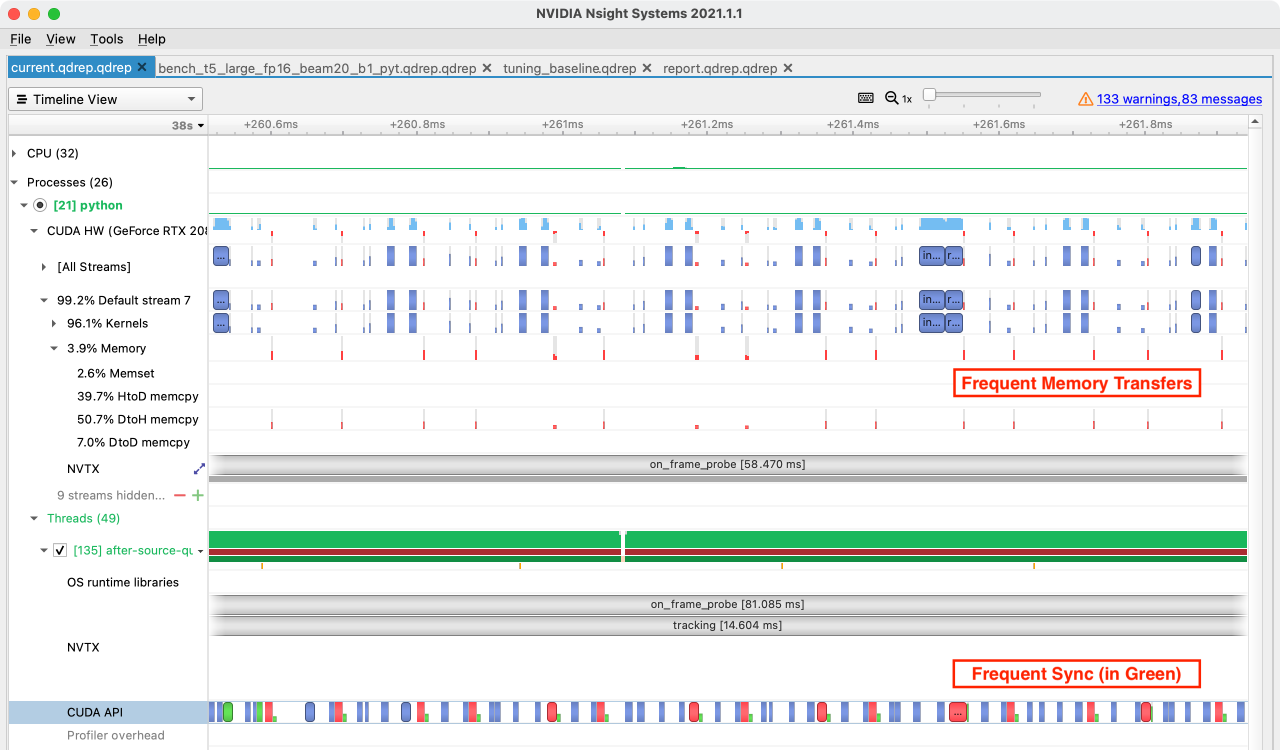The image size is (1280, 750).
Task: Collapse the [135] after-source thread node
Action: [x=44, y=550]
